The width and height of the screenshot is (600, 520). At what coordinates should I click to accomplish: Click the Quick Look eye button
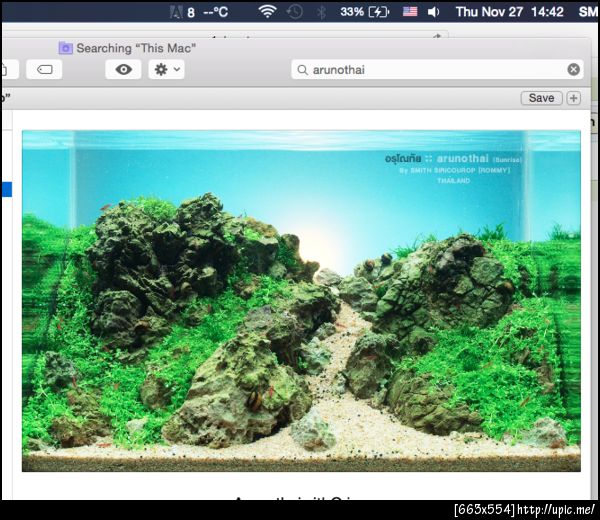(x=123, y=69)
